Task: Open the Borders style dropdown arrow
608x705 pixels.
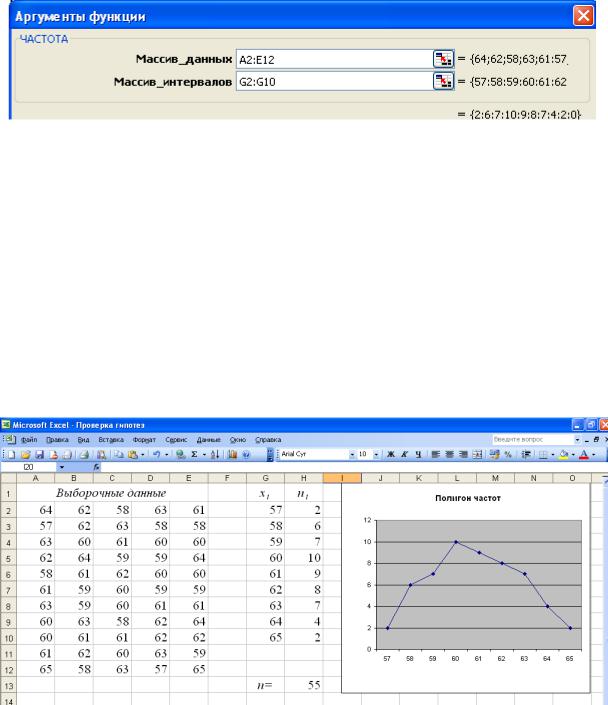Action: (x=553, y=454)
